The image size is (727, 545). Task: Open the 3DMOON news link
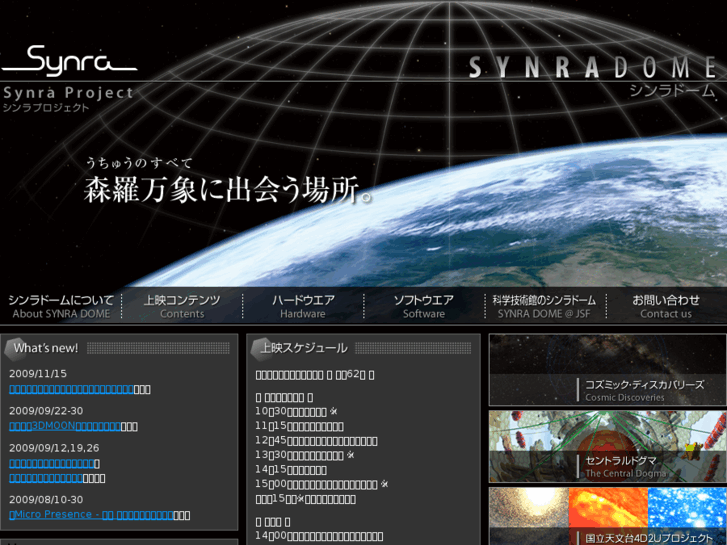click(x=65, y=426)
